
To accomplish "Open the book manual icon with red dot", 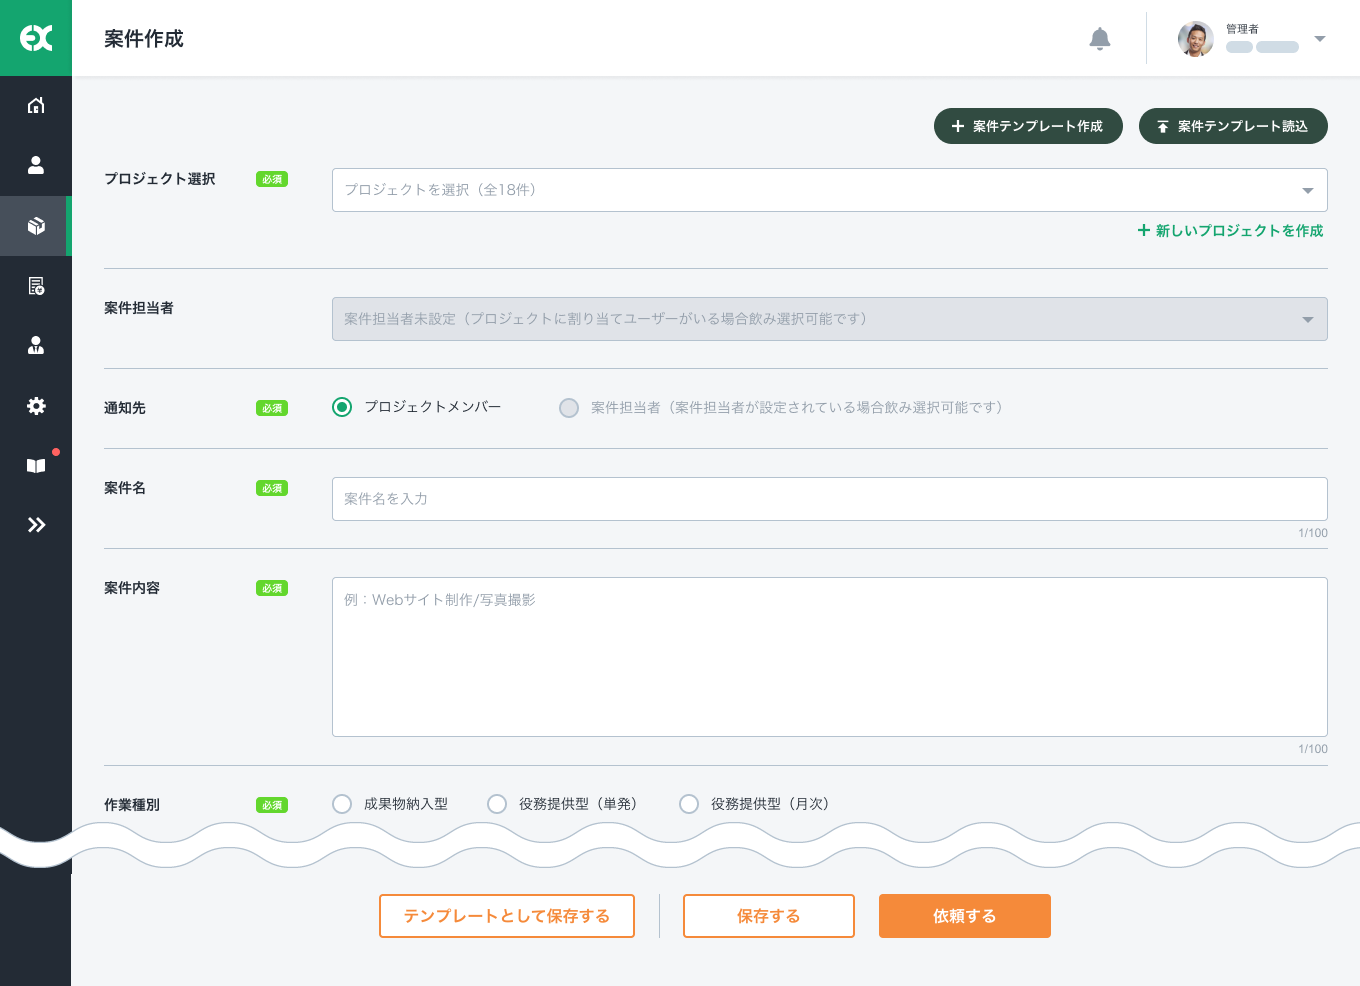I will pyautogui.click(x=36, y=466).
